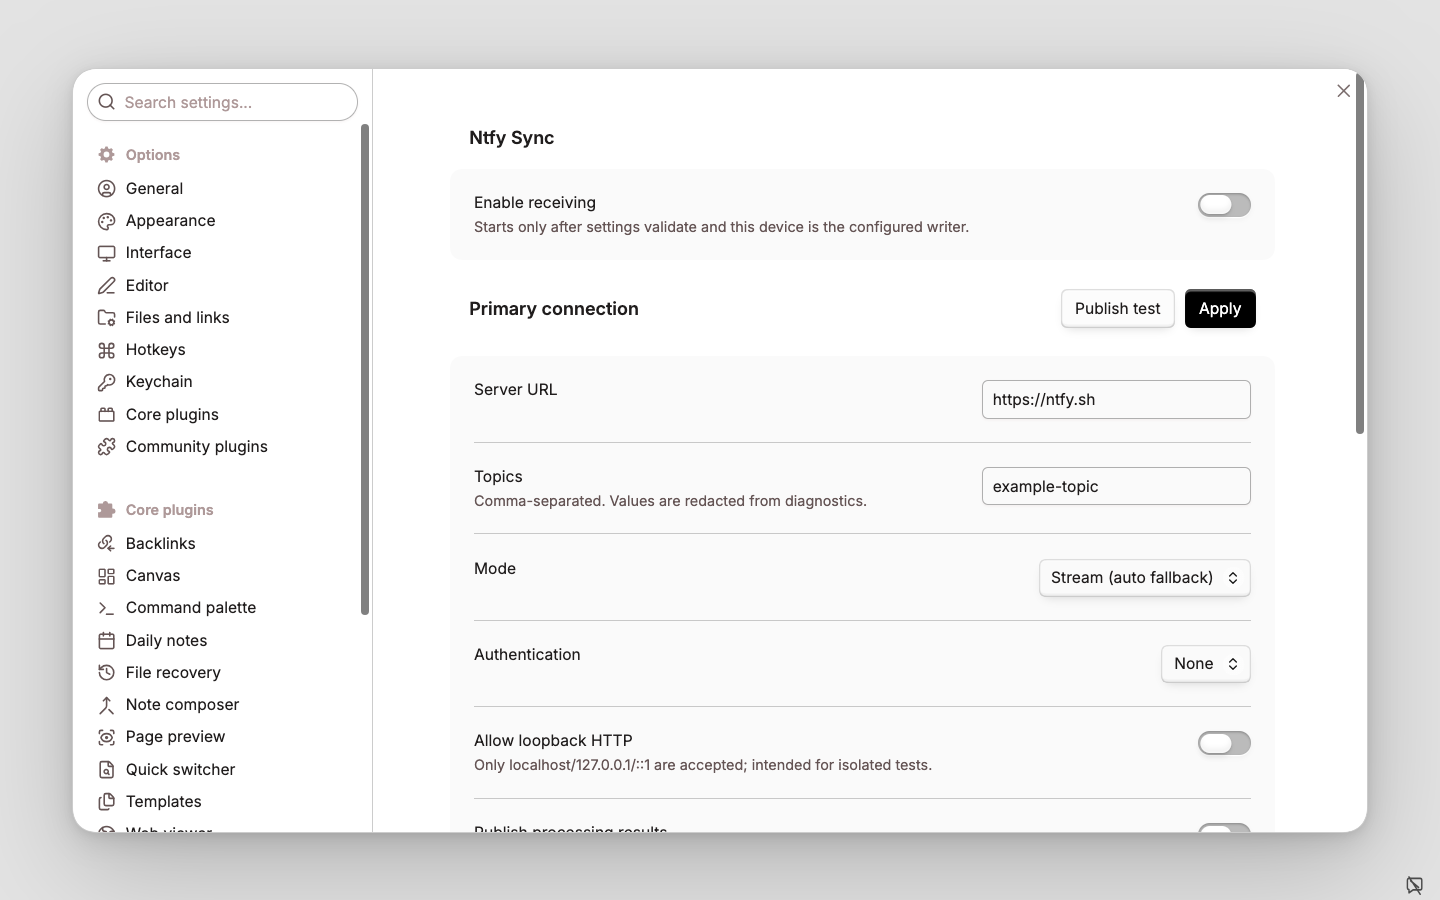Viewport: 1440px width, 900px height.
Task: Open Backlinks plugin settings
Action: coord(222,544)
